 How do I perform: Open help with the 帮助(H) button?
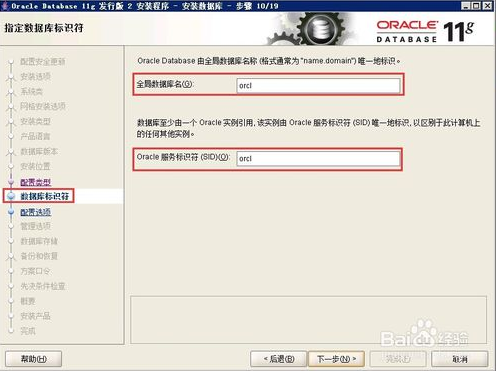(34, 359)
